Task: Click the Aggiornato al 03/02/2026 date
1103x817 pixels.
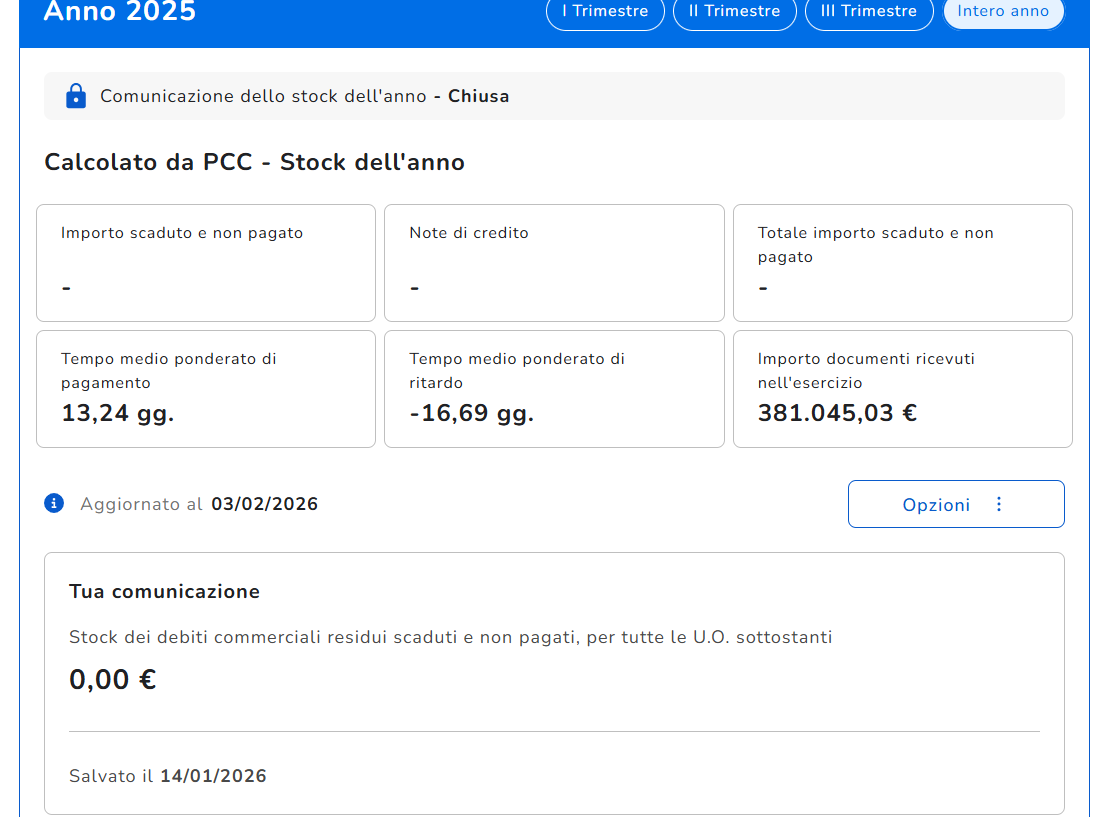Action: pyautogui.click(x=264, y=504)
